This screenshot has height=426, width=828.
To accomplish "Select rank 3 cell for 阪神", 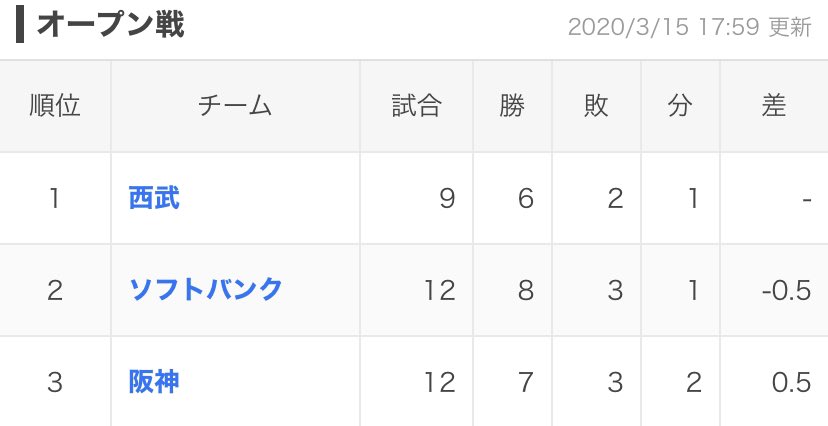I will point(55,382).
